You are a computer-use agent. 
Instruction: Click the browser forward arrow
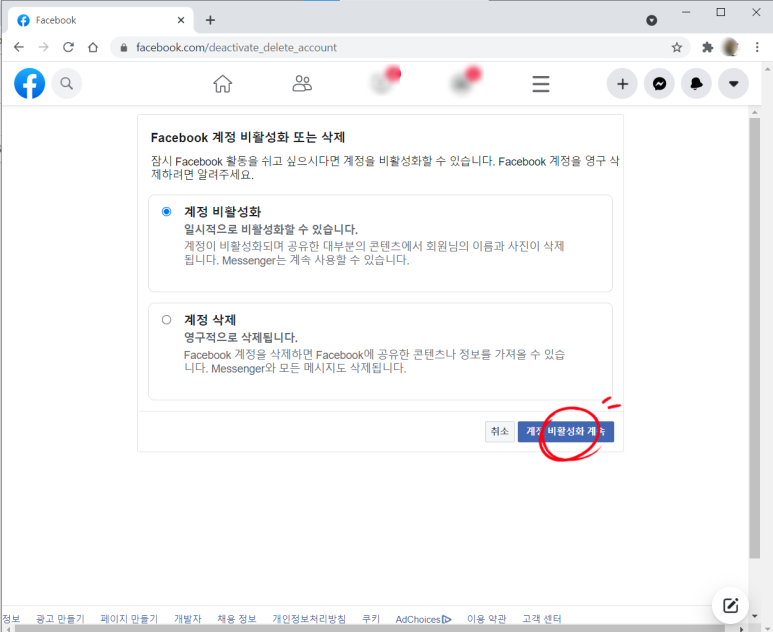[x=43, y=47]
